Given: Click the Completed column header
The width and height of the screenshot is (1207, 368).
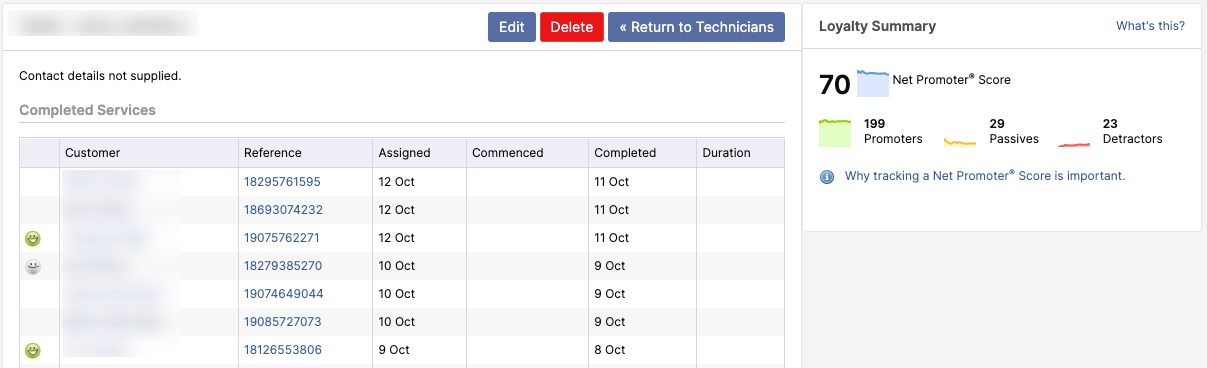Looking at the screenshot, I should [625, 153].
